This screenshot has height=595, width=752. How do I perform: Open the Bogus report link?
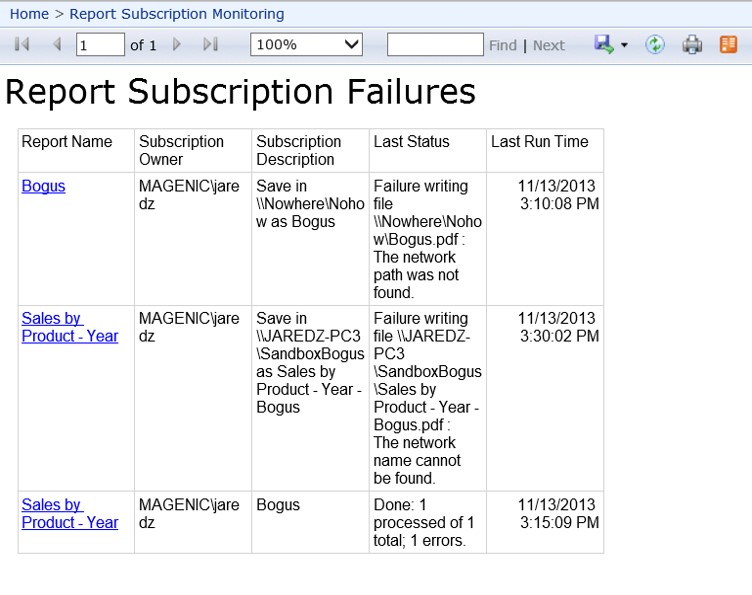43,186
